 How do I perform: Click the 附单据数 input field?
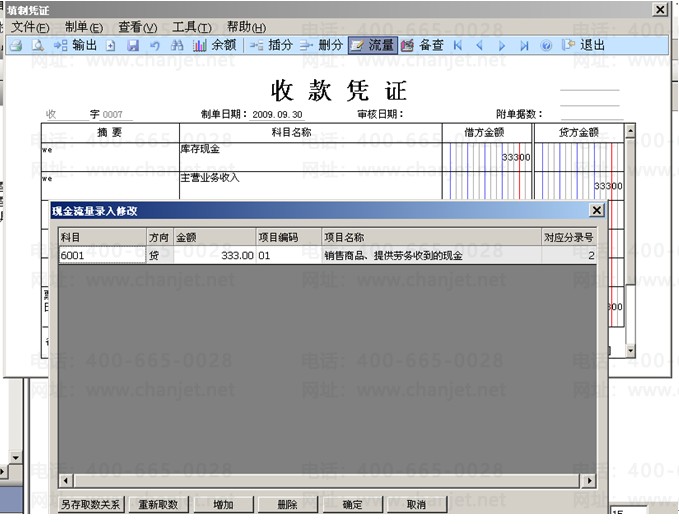pos(592,114)
